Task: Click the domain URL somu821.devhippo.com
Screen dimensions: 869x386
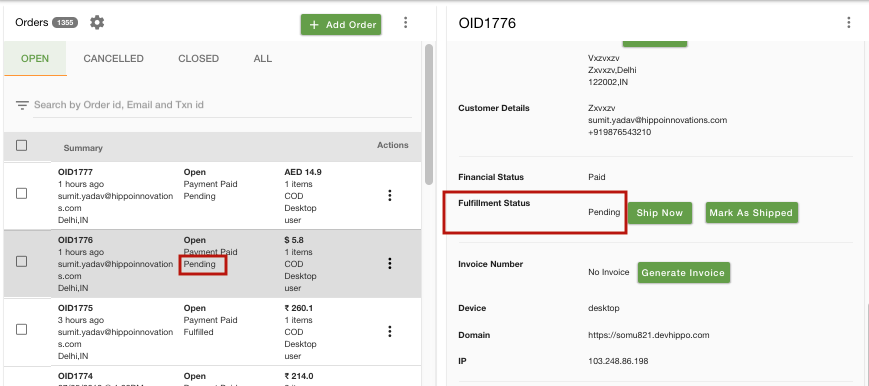Action: [x=648, y=335]
